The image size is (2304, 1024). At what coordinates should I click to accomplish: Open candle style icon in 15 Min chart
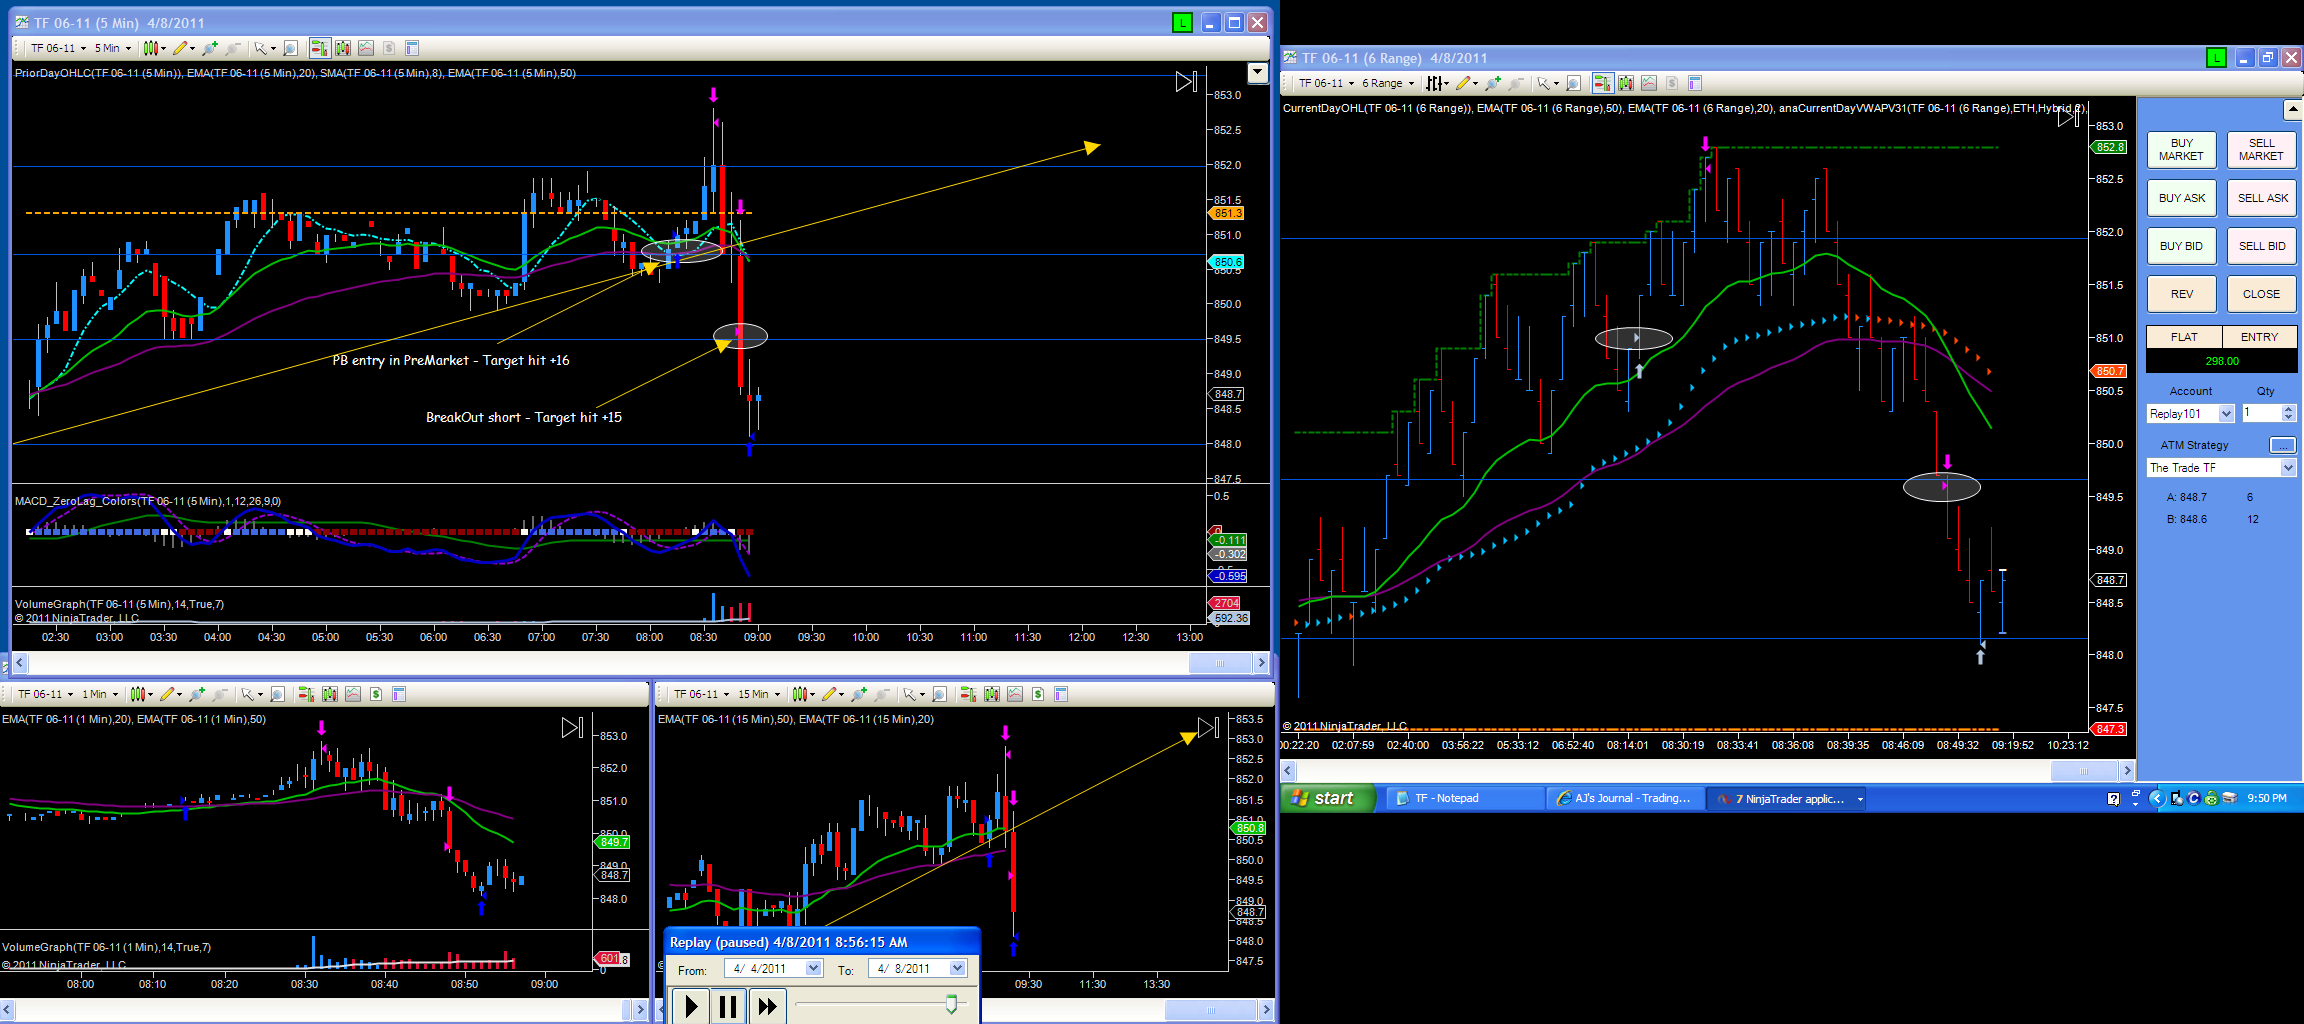tap(802, 694)
